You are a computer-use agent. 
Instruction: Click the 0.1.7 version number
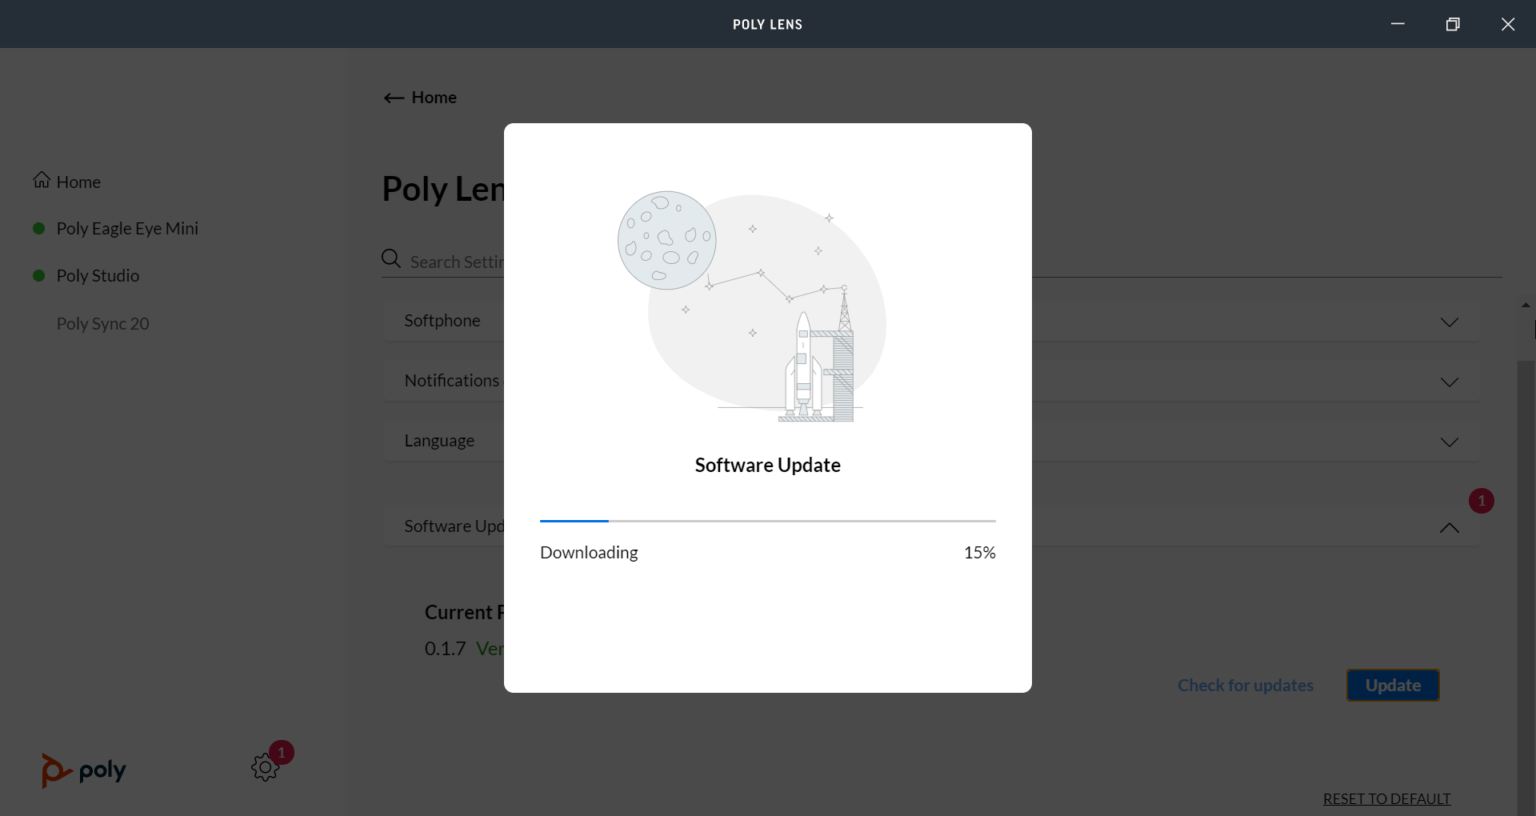coord(445,648)
